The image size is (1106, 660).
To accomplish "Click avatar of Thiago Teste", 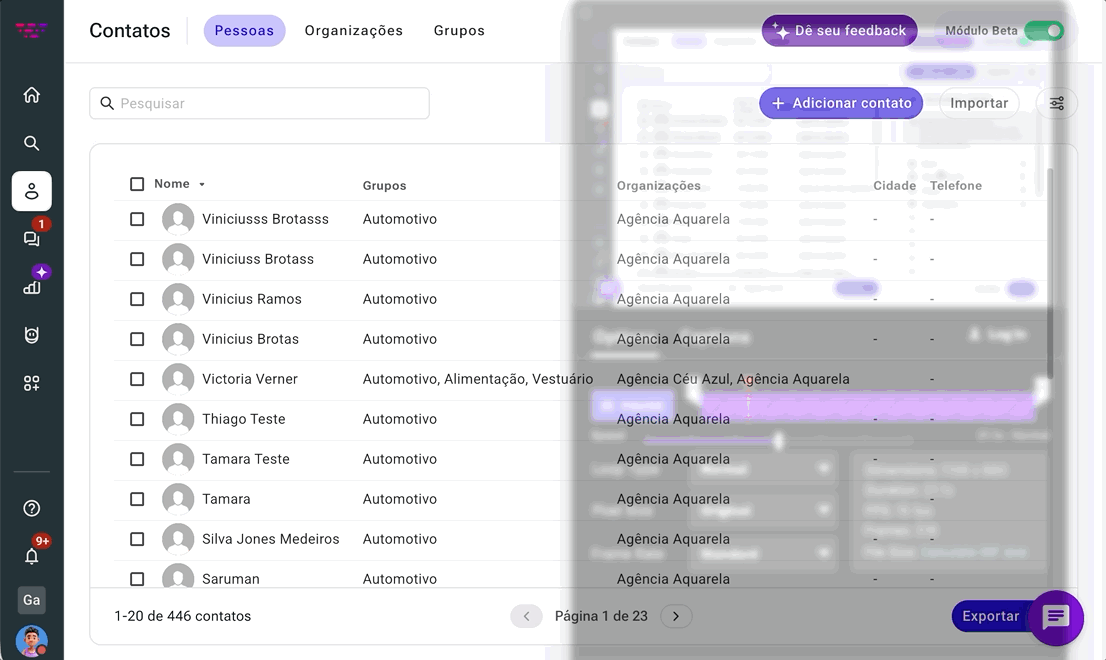I will click(x=178, y=420).
